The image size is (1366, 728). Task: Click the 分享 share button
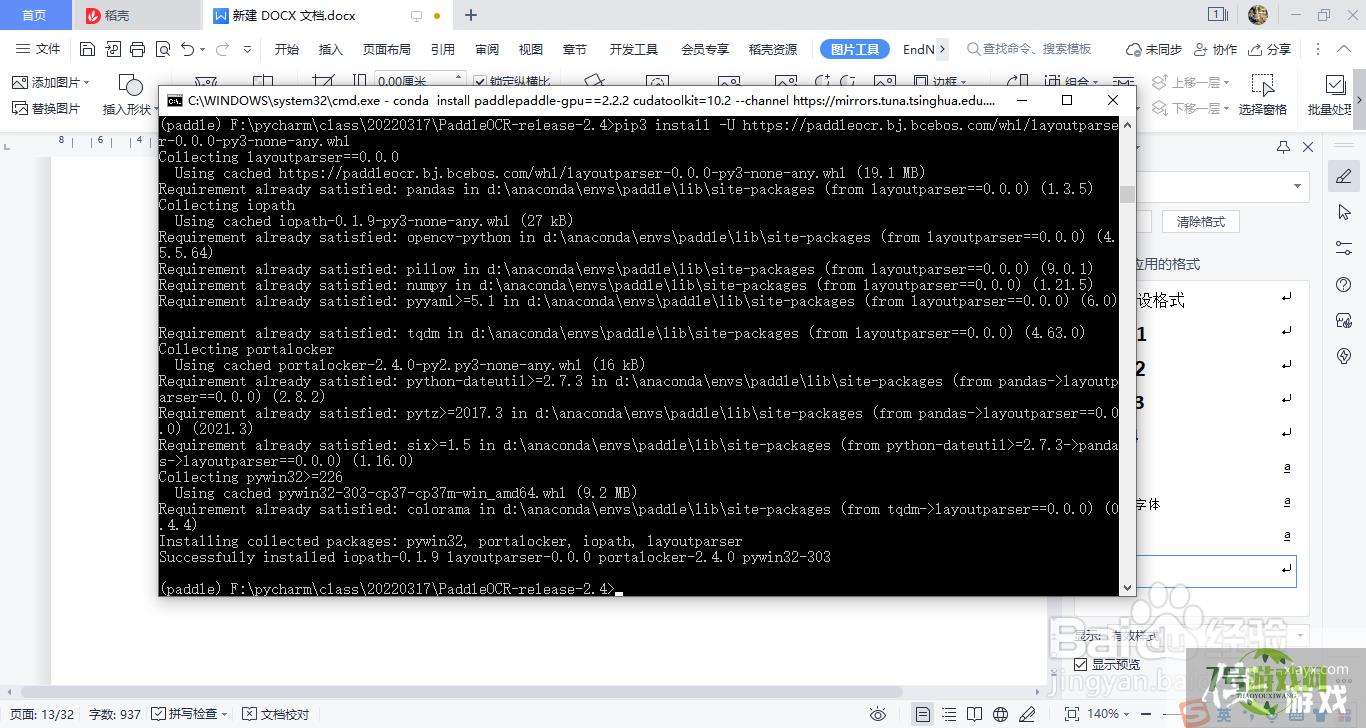(1270, 49)
